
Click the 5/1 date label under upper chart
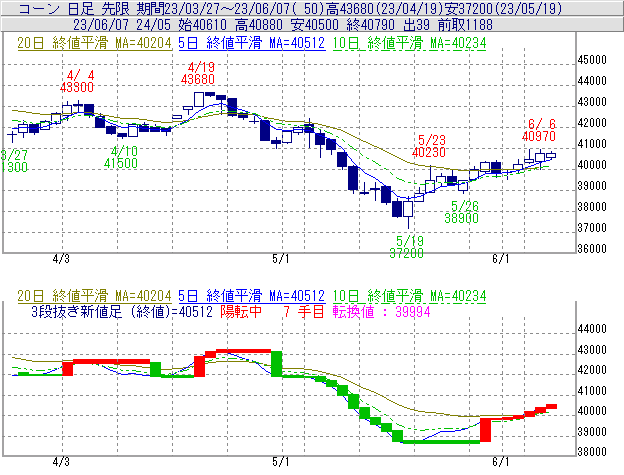click(281, 259)
